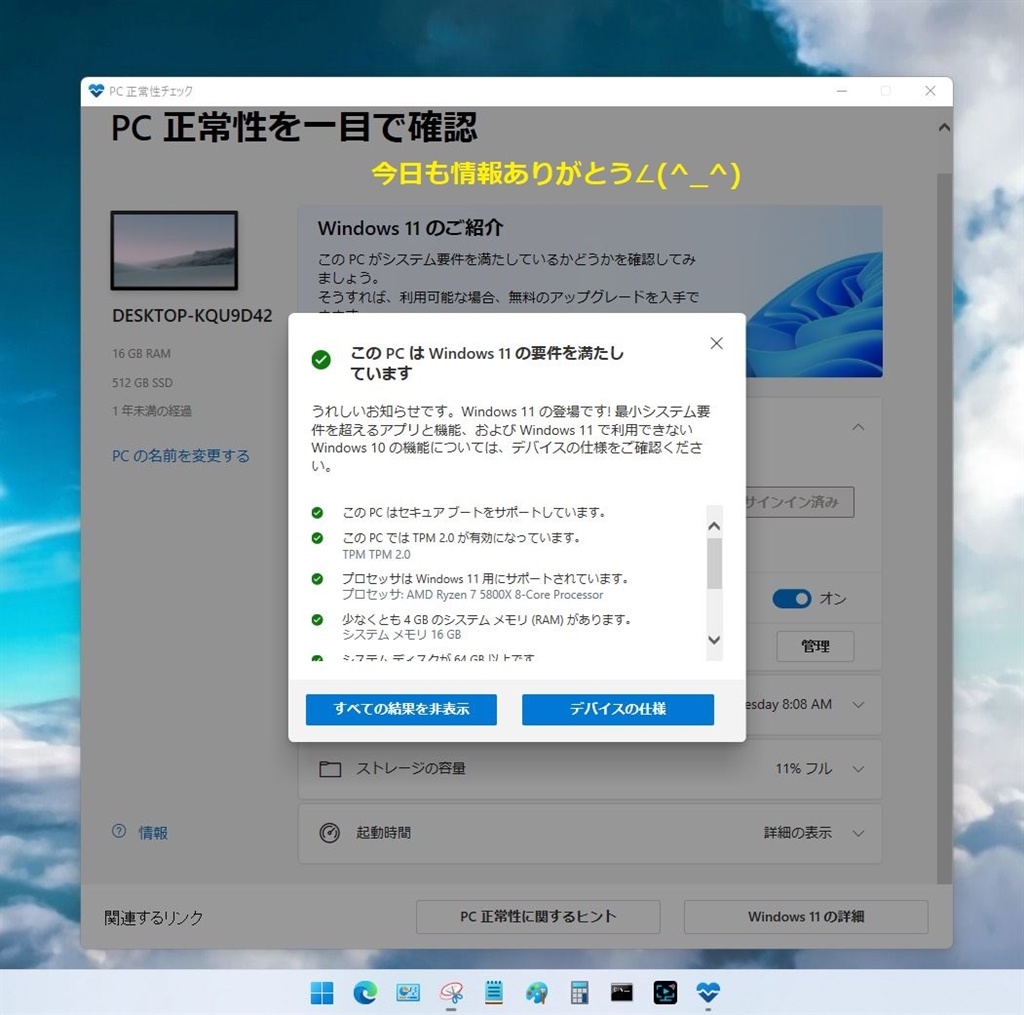
Task: Click 'TPM TPM 2.0' detail text
Action: tap(376, 555)
